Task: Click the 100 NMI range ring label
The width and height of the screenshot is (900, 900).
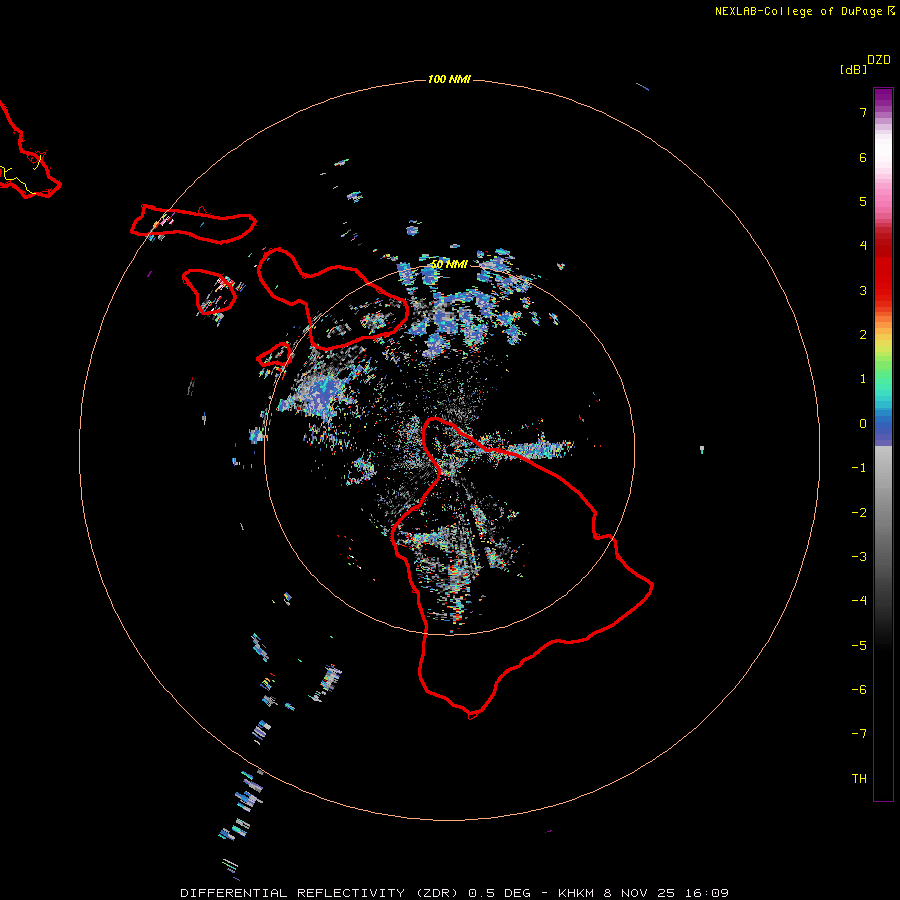Action: coord(449,79)
